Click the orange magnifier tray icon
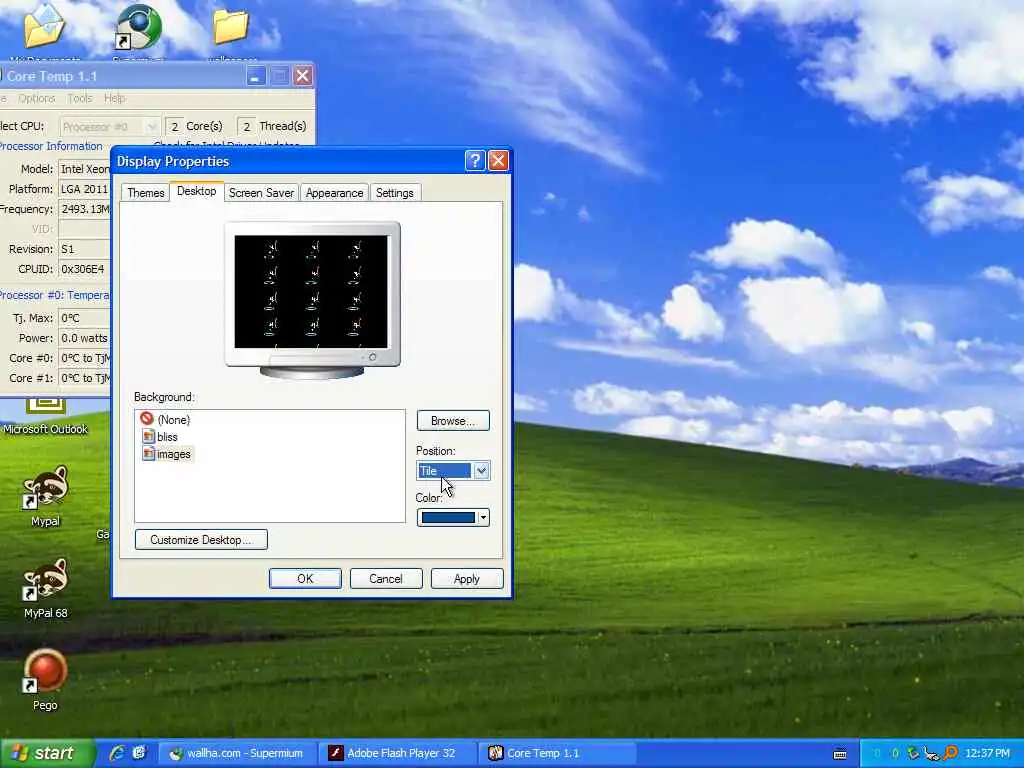 951,754
